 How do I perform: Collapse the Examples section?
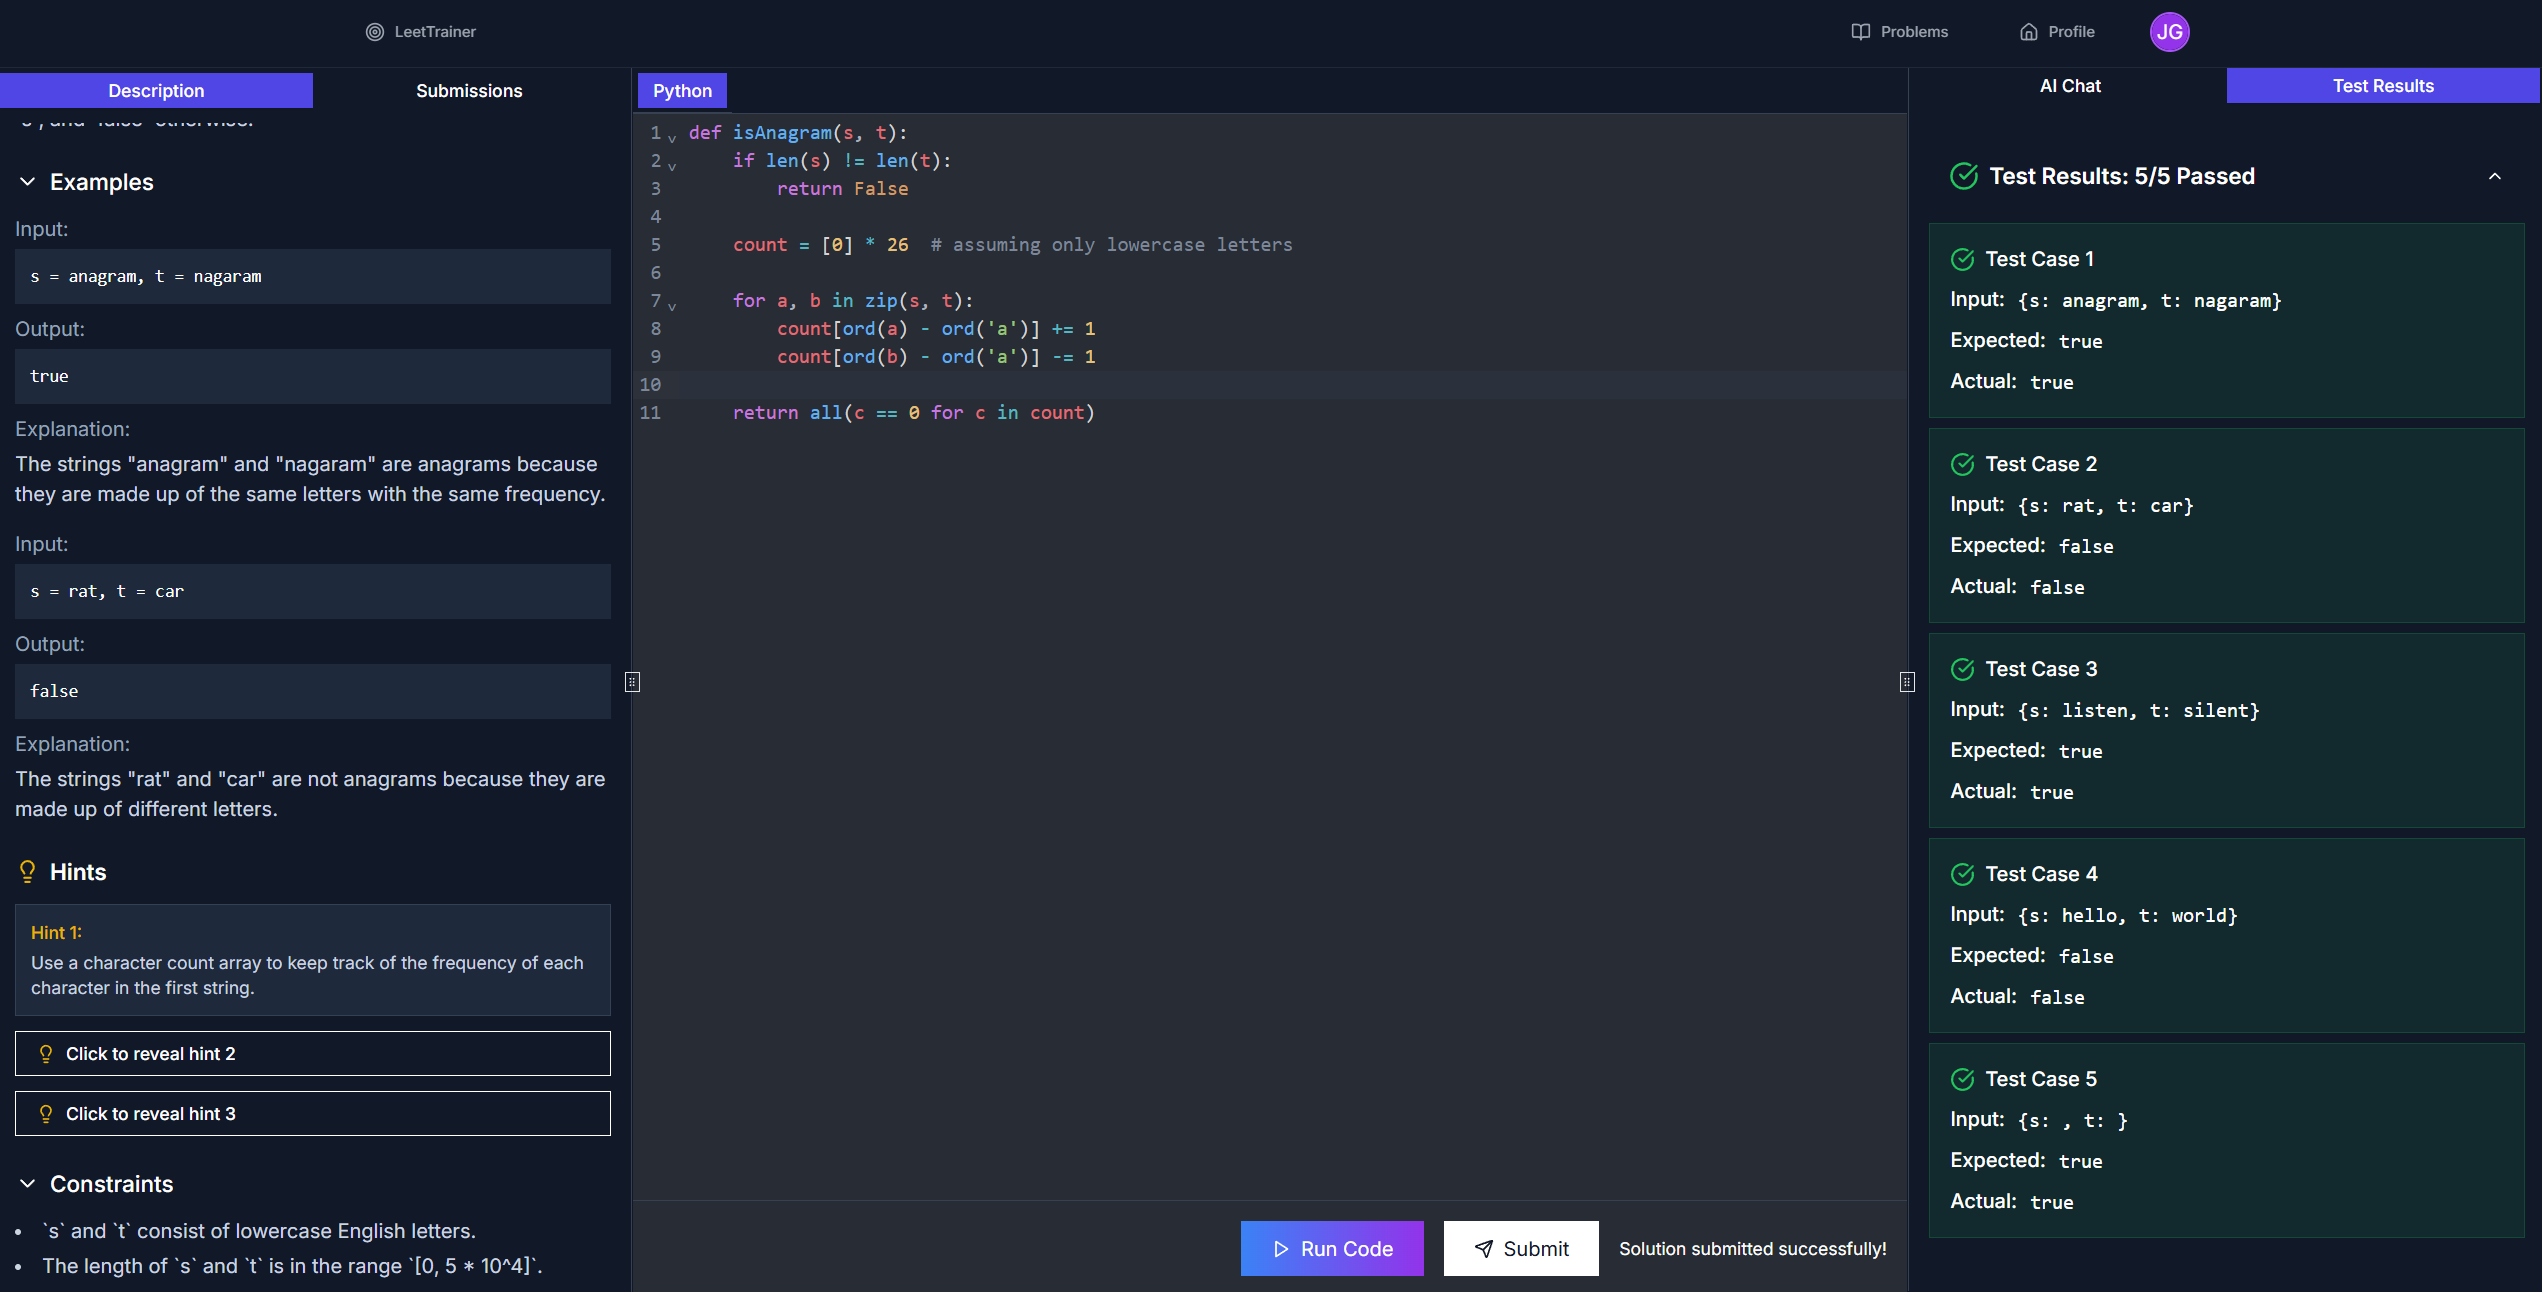point(28,182)
